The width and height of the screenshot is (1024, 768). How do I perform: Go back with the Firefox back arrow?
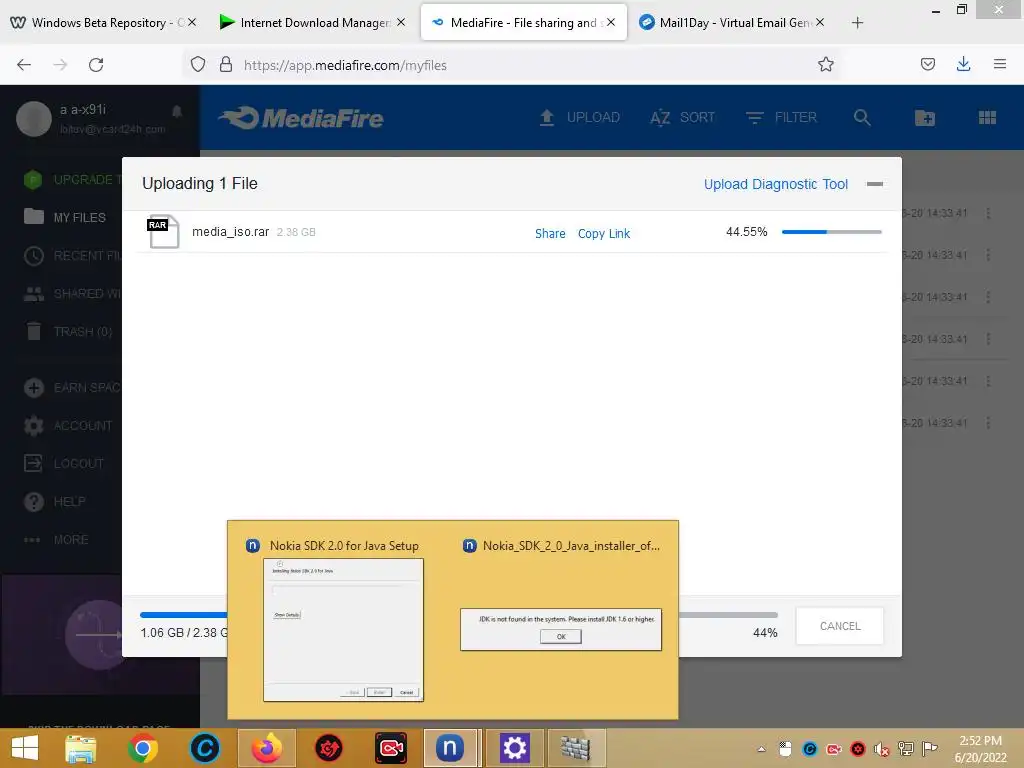(24, 65)
